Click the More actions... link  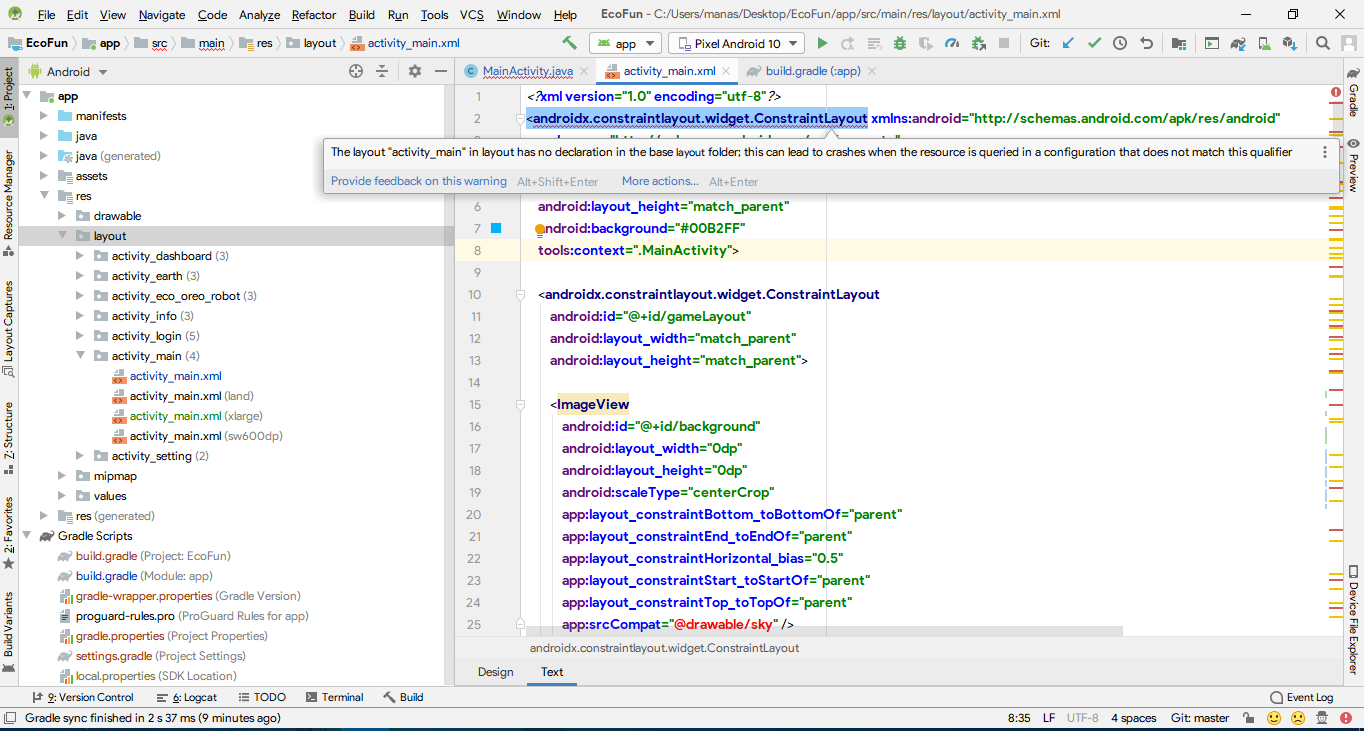pos(660,181)
